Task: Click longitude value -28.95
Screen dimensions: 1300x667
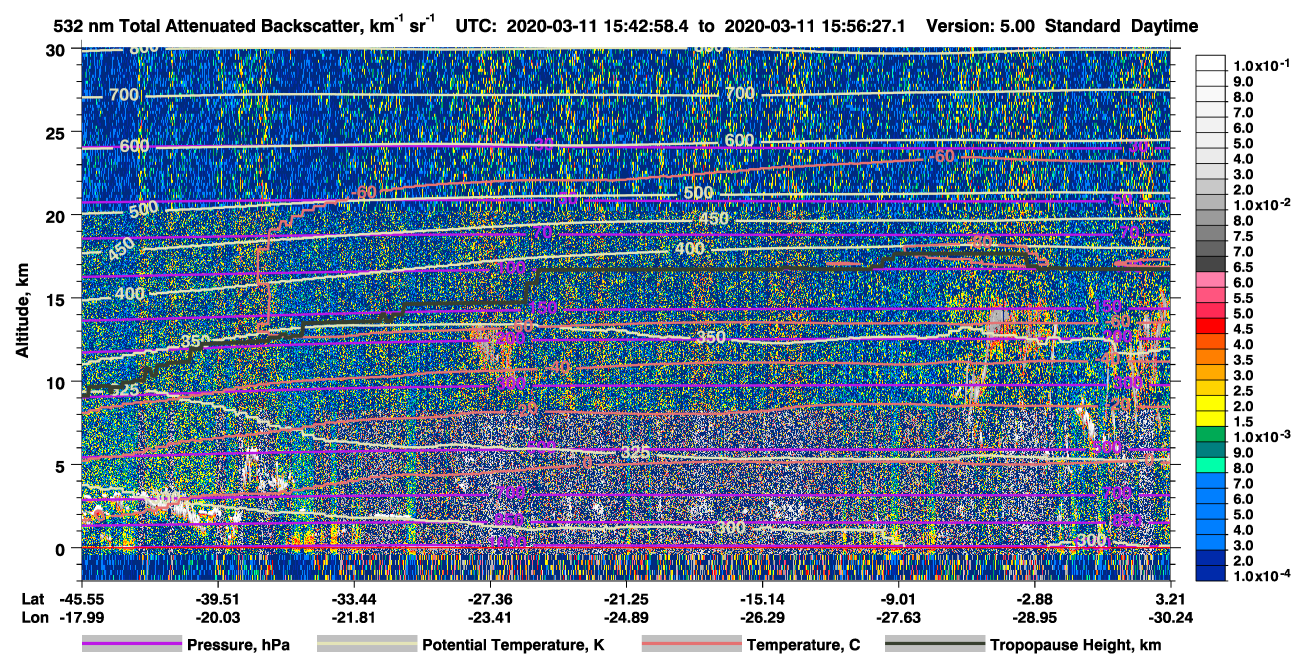Action: [x=1035, y=617]
